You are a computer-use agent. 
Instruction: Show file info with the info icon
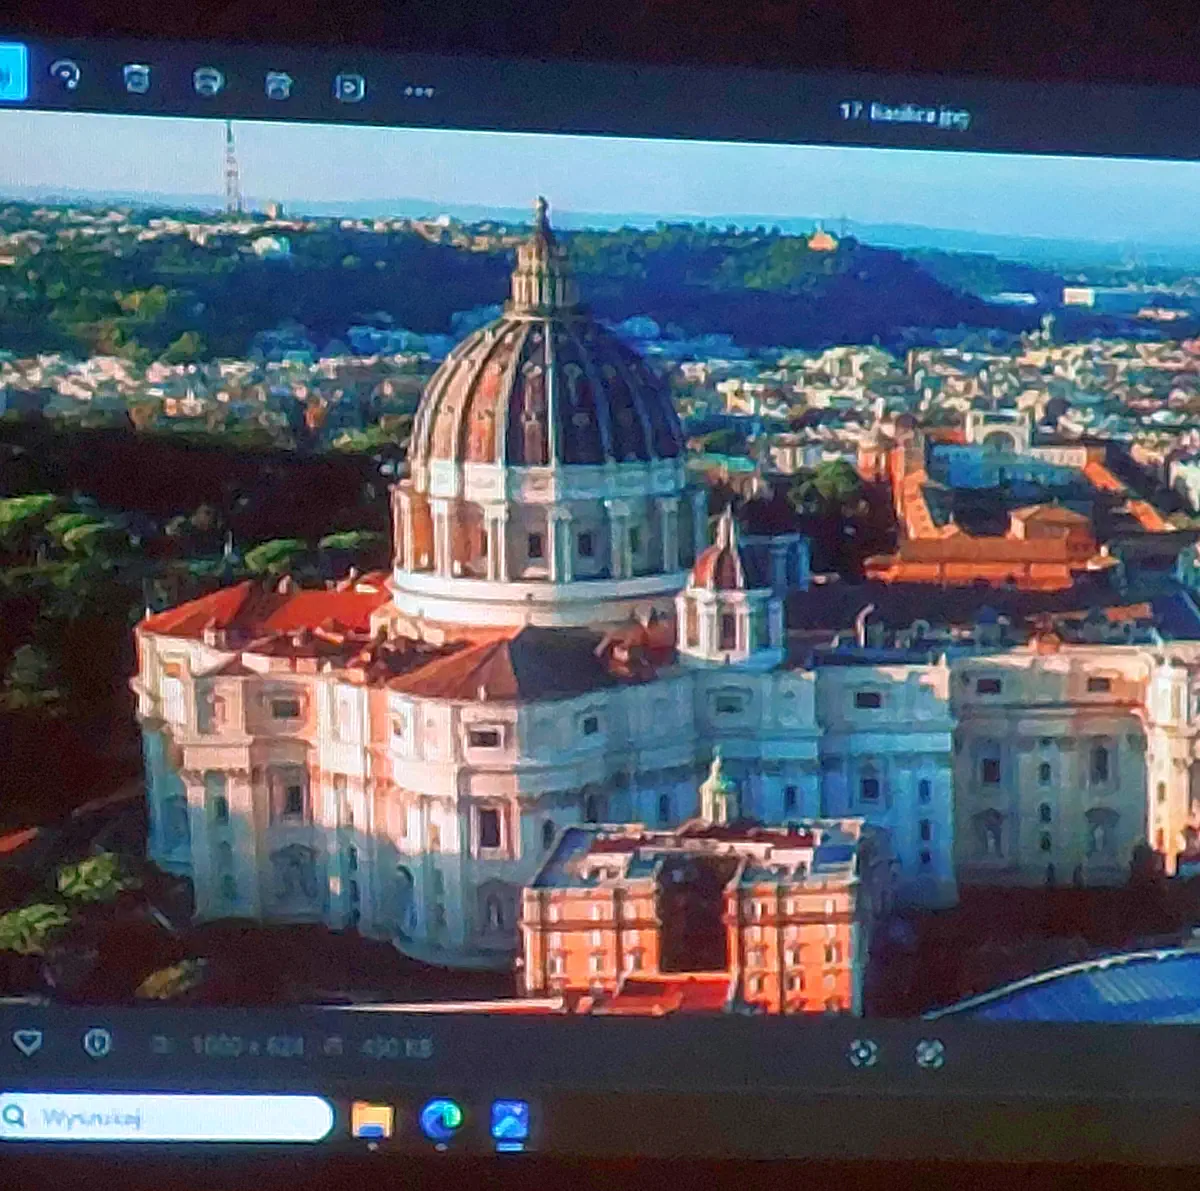97,1043
